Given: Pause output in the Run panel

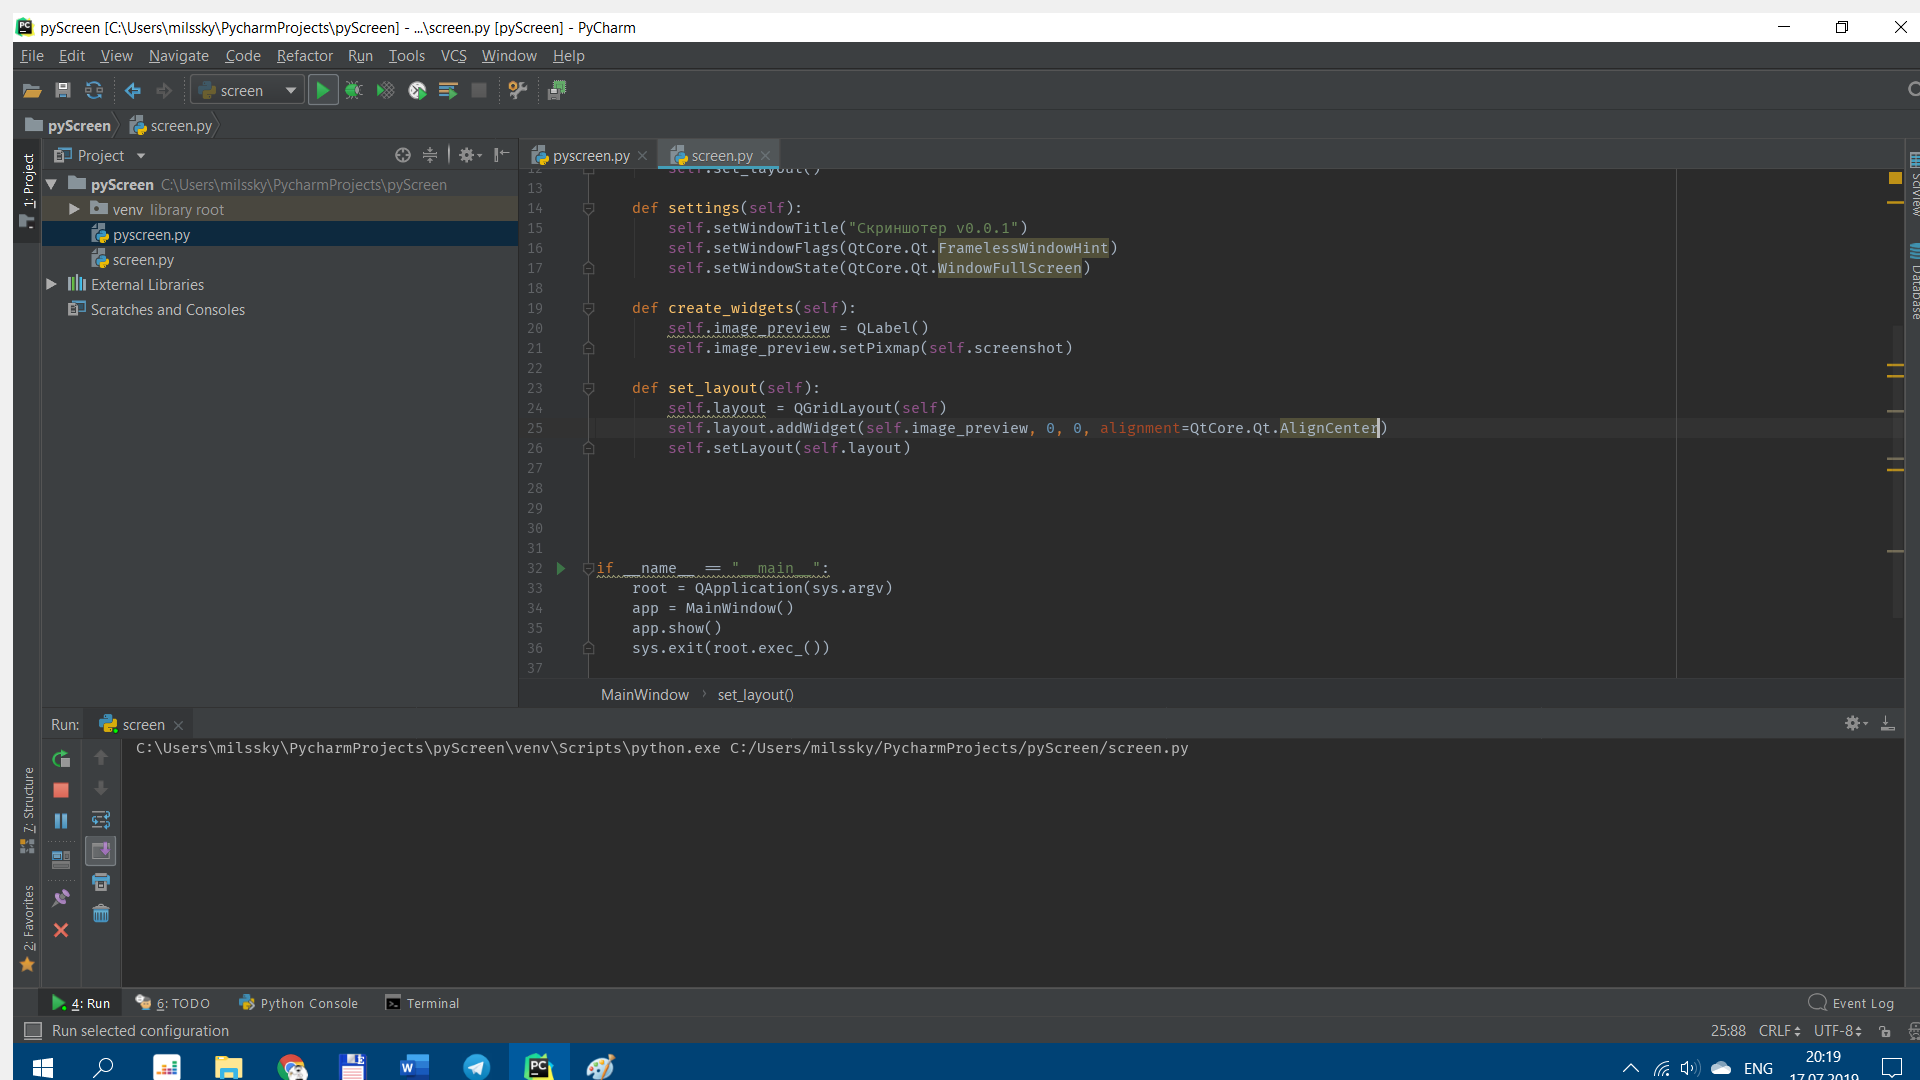Looking at the screenshot, I should point(61,821).
